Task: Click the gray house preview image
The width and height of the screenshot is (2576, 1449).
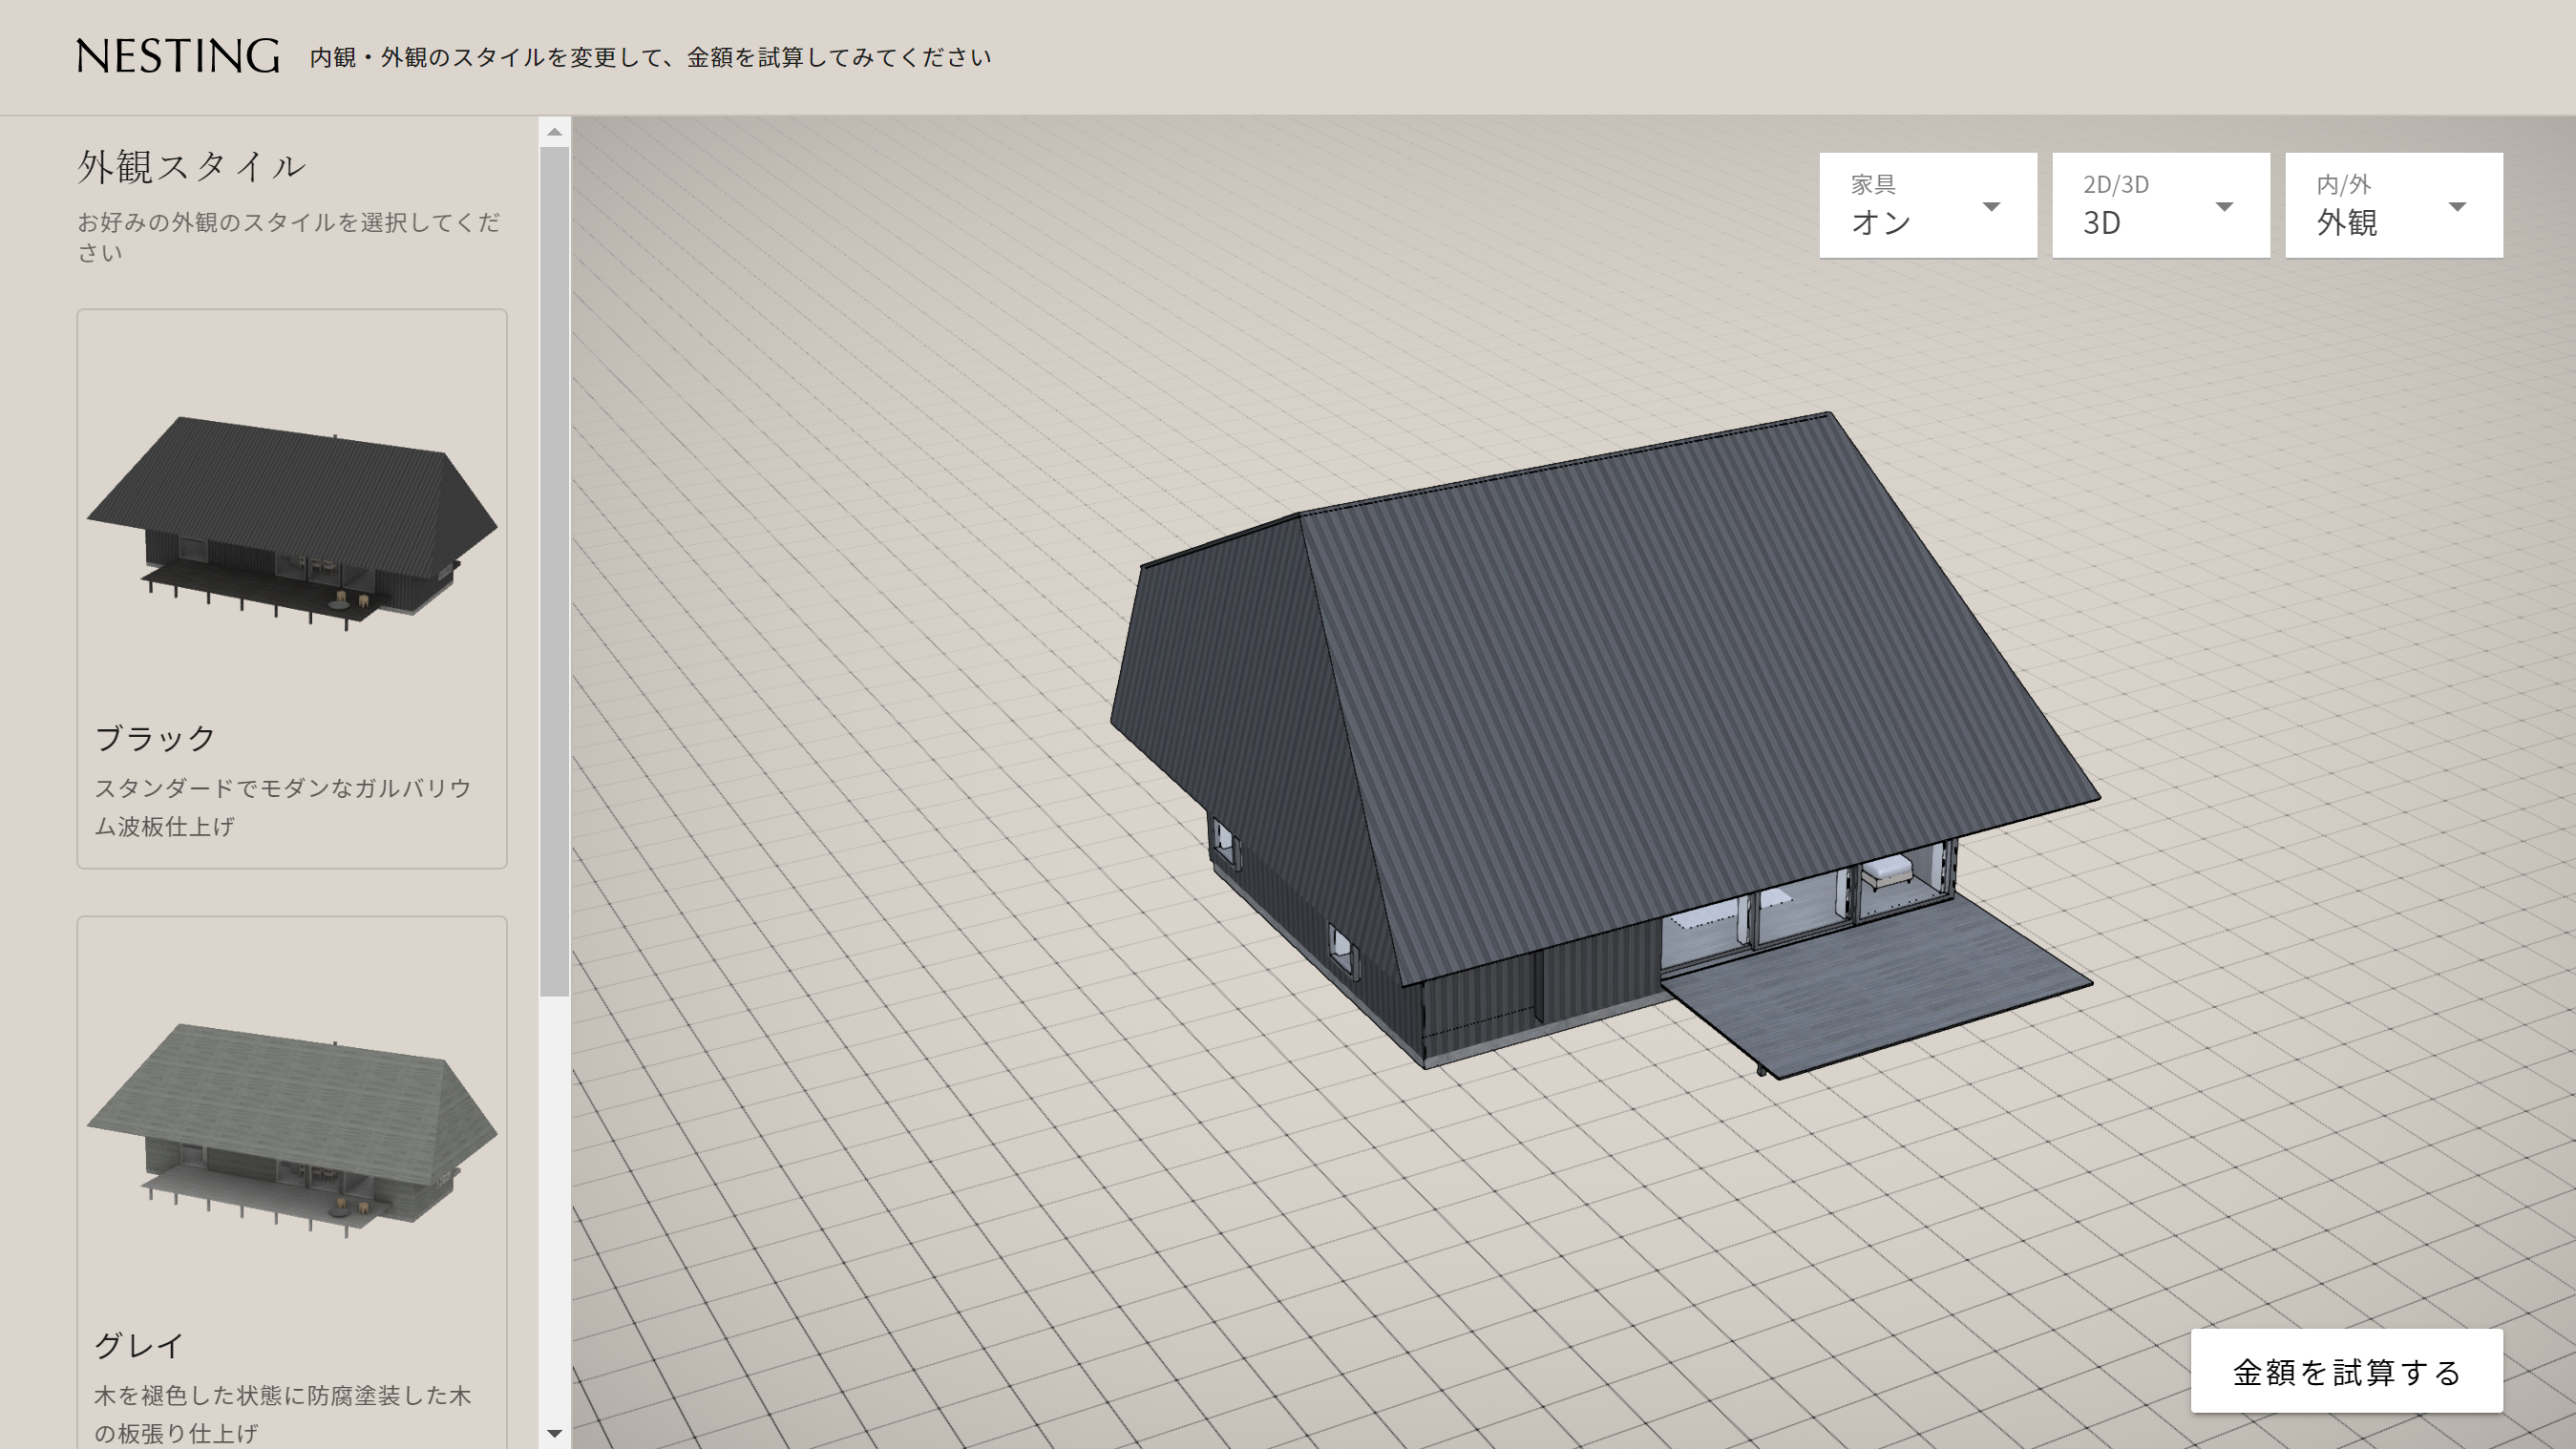Action: [x=292, y=1128]
